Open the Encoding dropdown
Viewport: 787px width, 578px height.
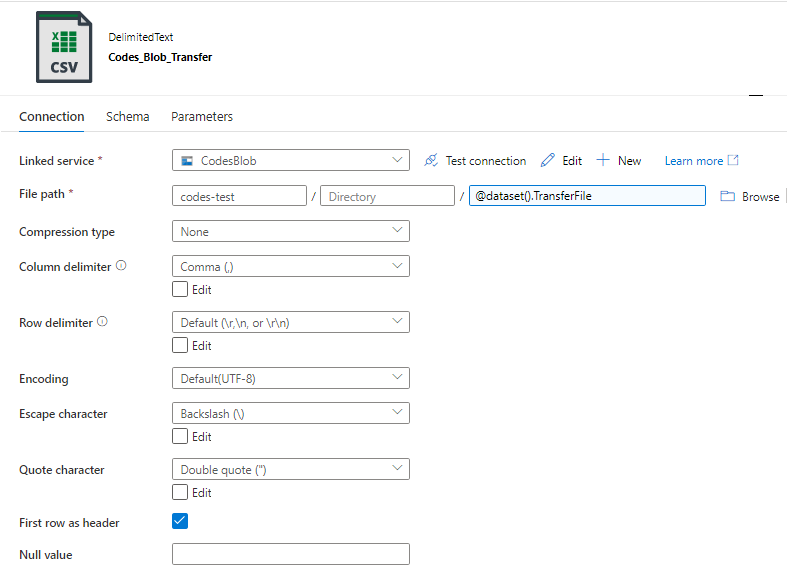click(290, 378)
